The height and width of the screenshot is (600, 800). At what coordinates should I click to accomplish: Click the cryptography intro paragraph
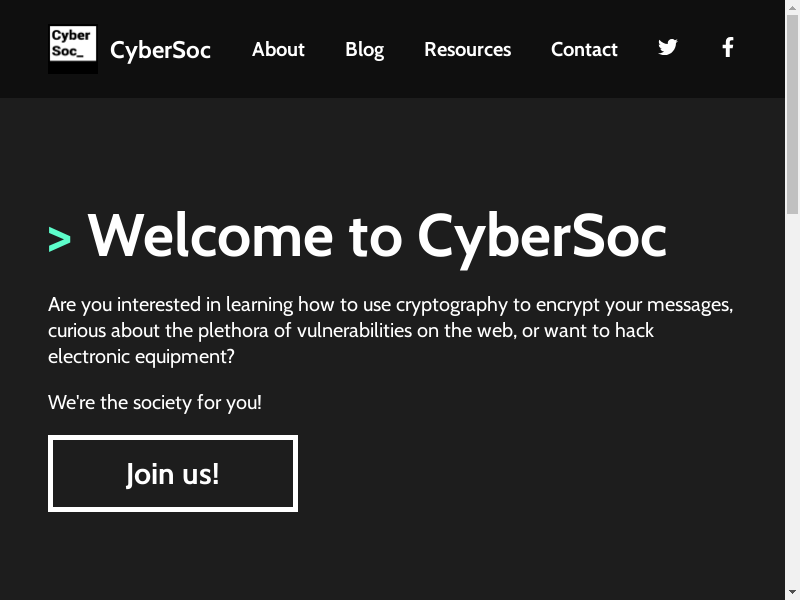(x=390, y=330)
